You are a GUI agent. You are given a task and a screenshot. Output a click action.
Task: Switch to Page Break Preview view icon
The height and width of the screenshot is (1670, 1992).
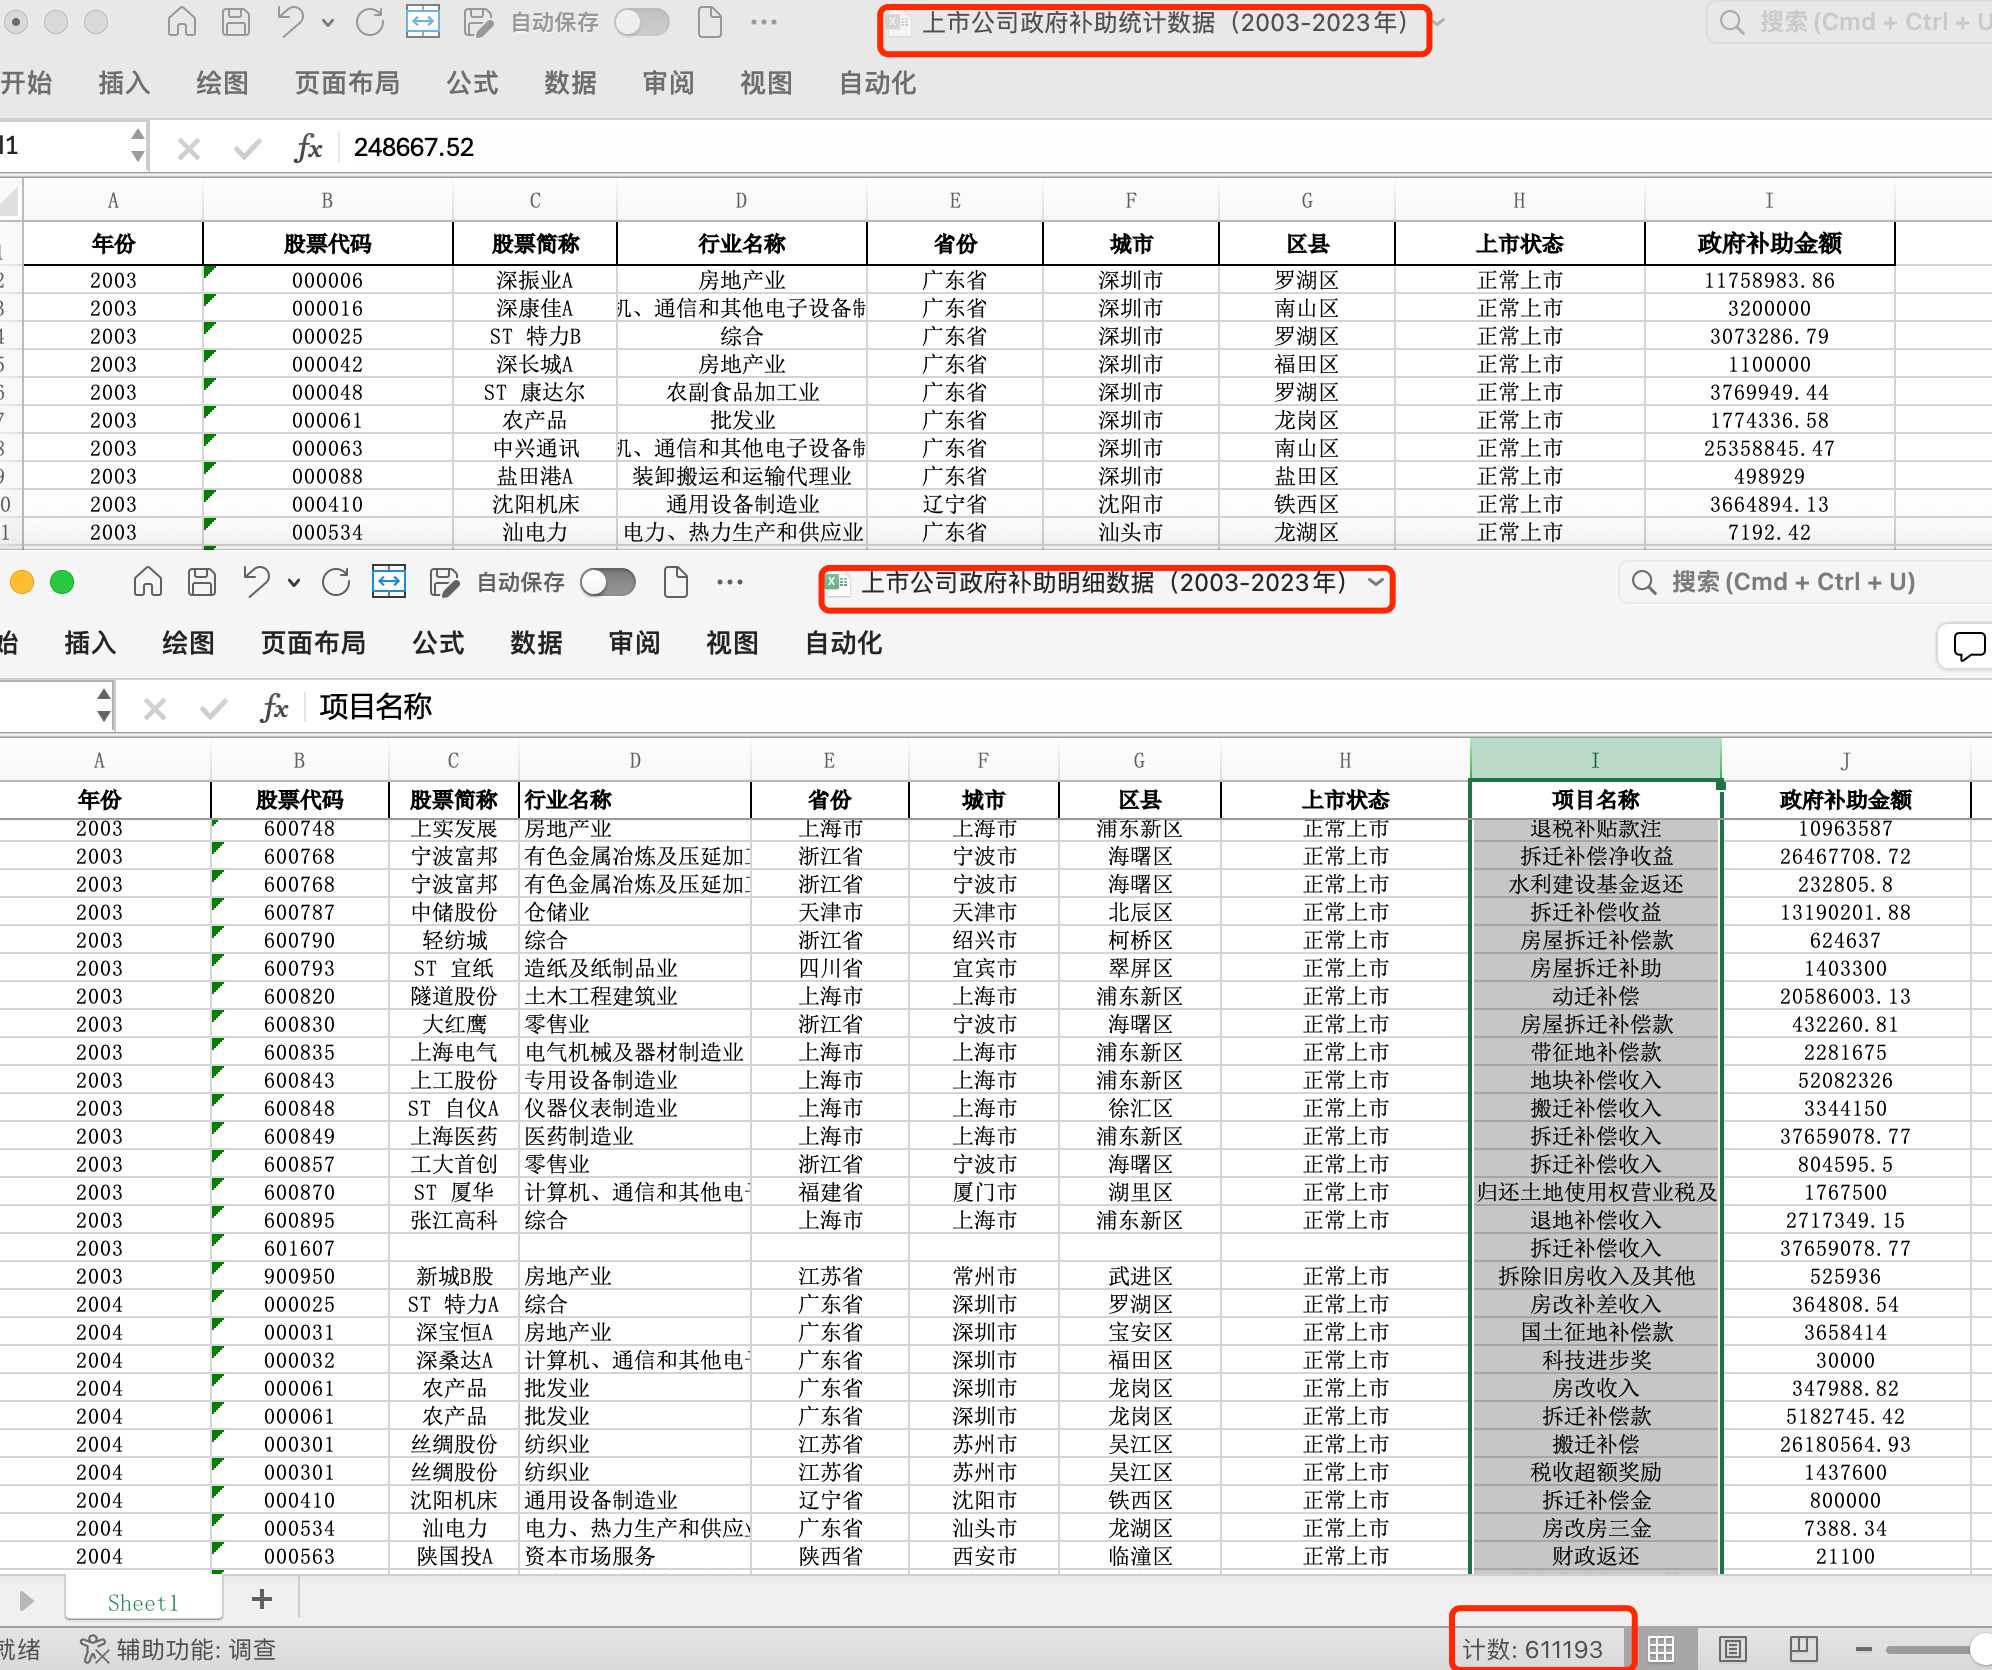point(1803,1649)
